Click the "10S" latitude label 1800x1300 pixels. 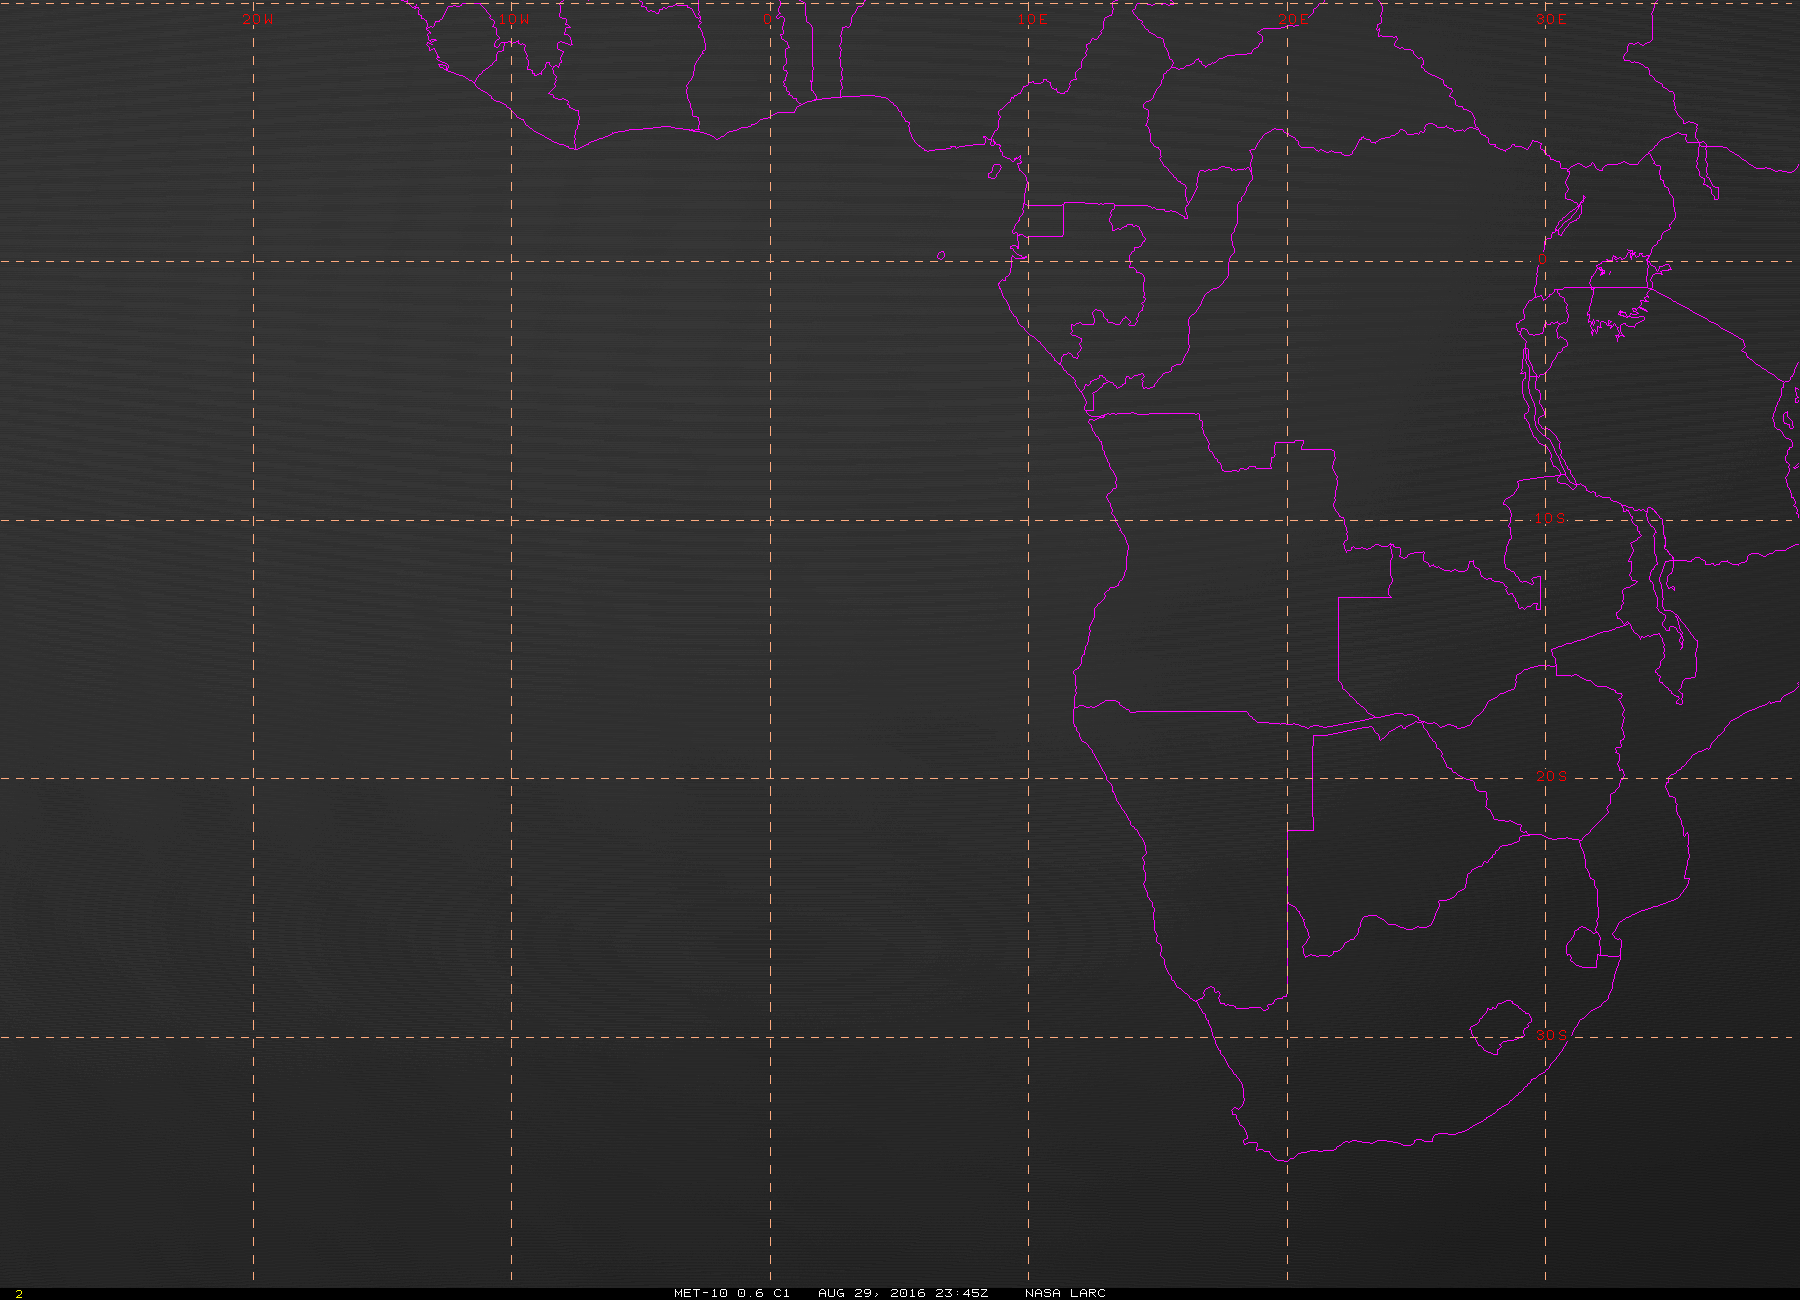[1551, 518]
